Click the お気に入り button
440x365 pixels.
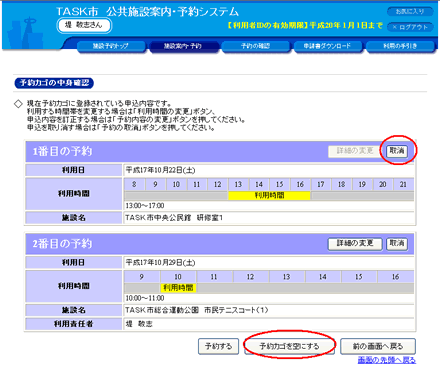[x=410, y=12]
